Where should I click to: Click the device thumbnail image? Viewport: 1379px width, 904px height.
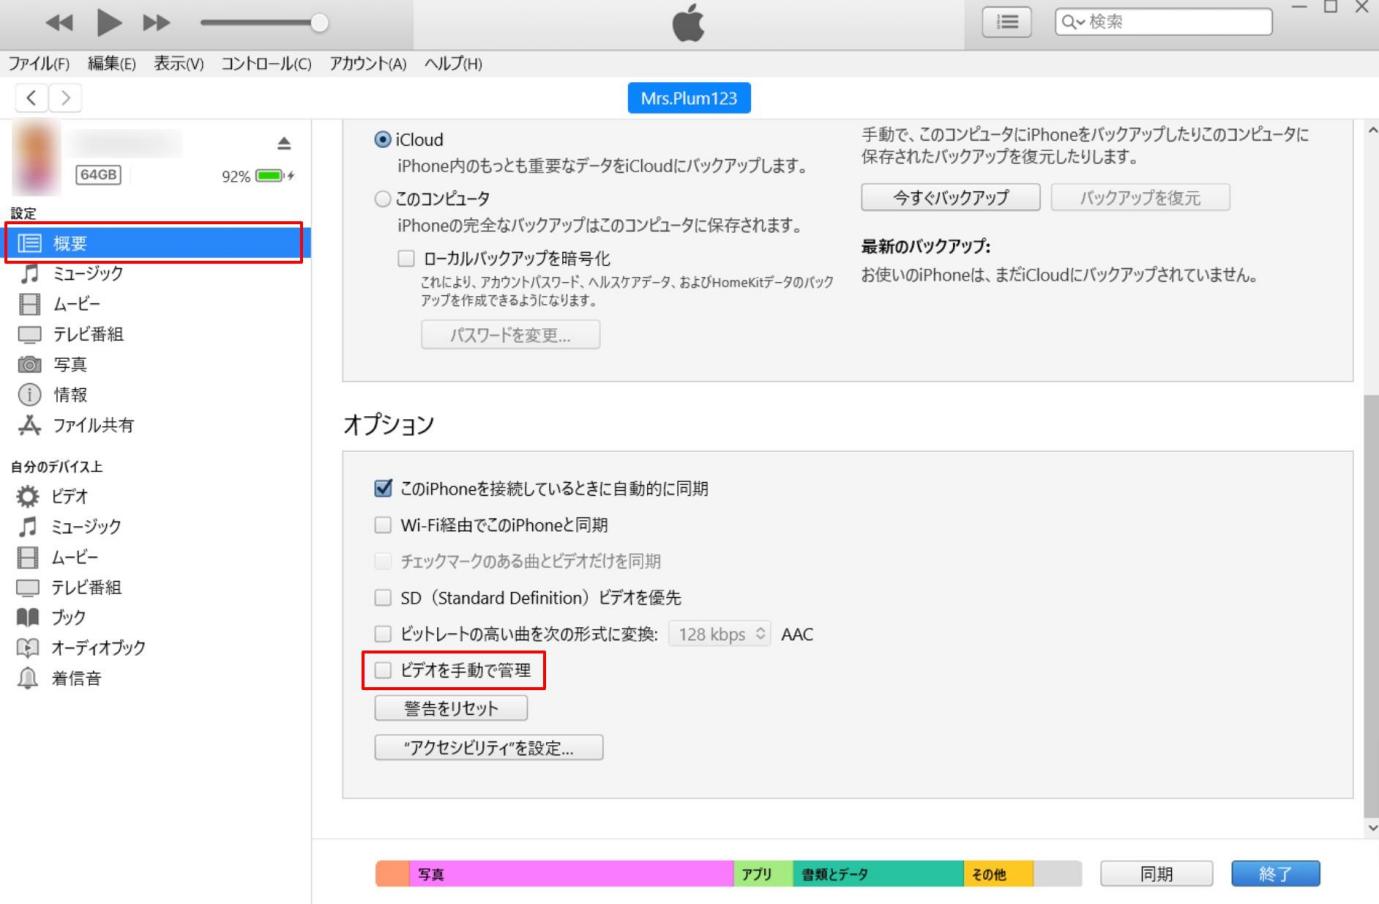[36, 158]
